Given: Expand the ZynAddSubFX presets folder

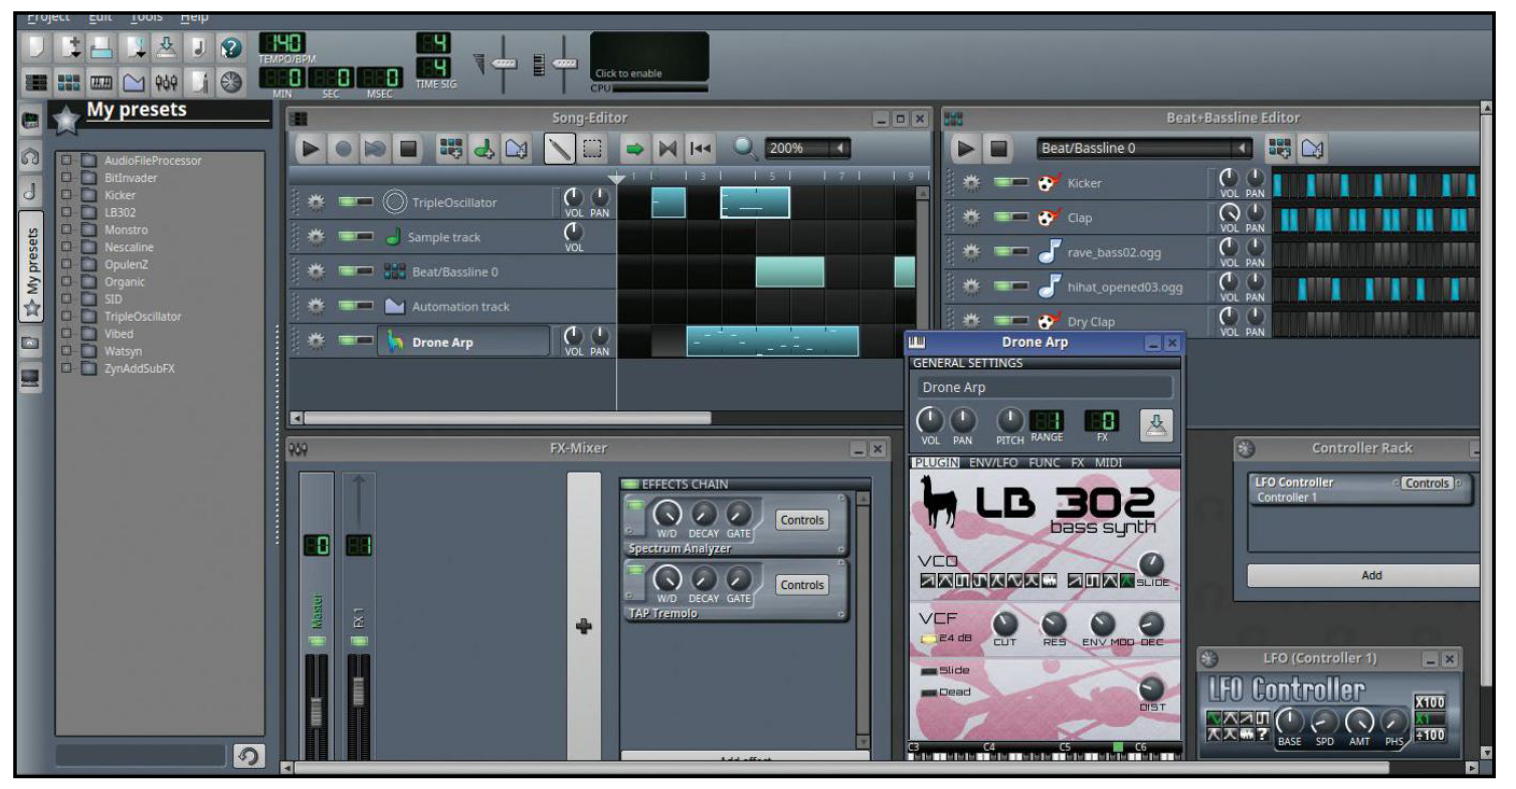Looking at the screenshot, I should (x=67, y=368).
